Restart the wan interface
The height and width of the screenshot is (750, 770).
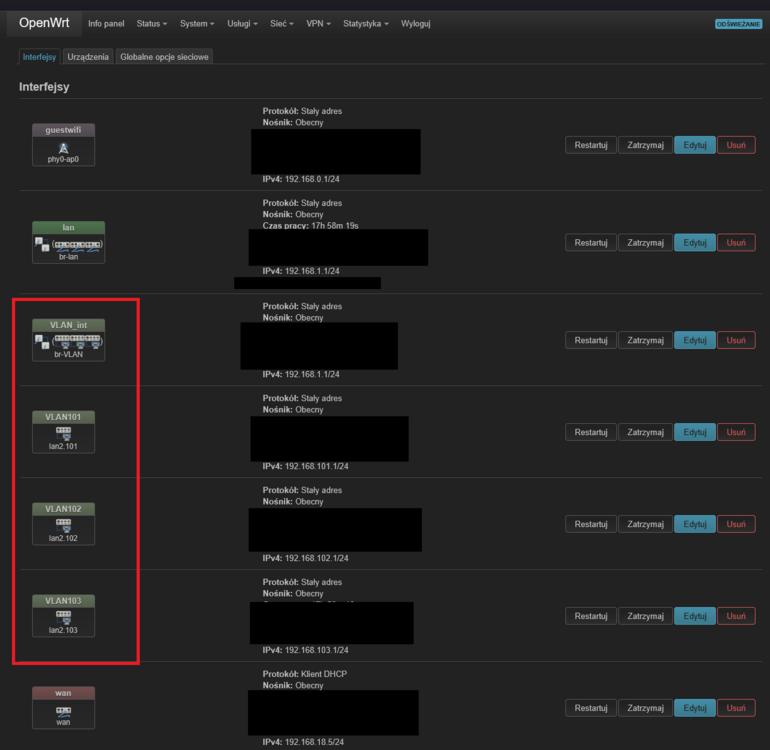pyautogui.click(x=591, y=708)
